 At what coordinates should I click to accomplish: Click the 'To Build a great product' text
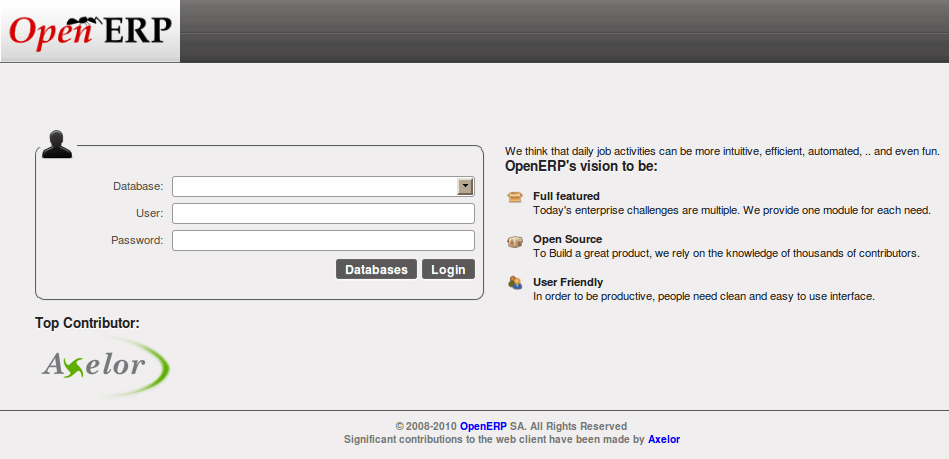tap(726, 254)
